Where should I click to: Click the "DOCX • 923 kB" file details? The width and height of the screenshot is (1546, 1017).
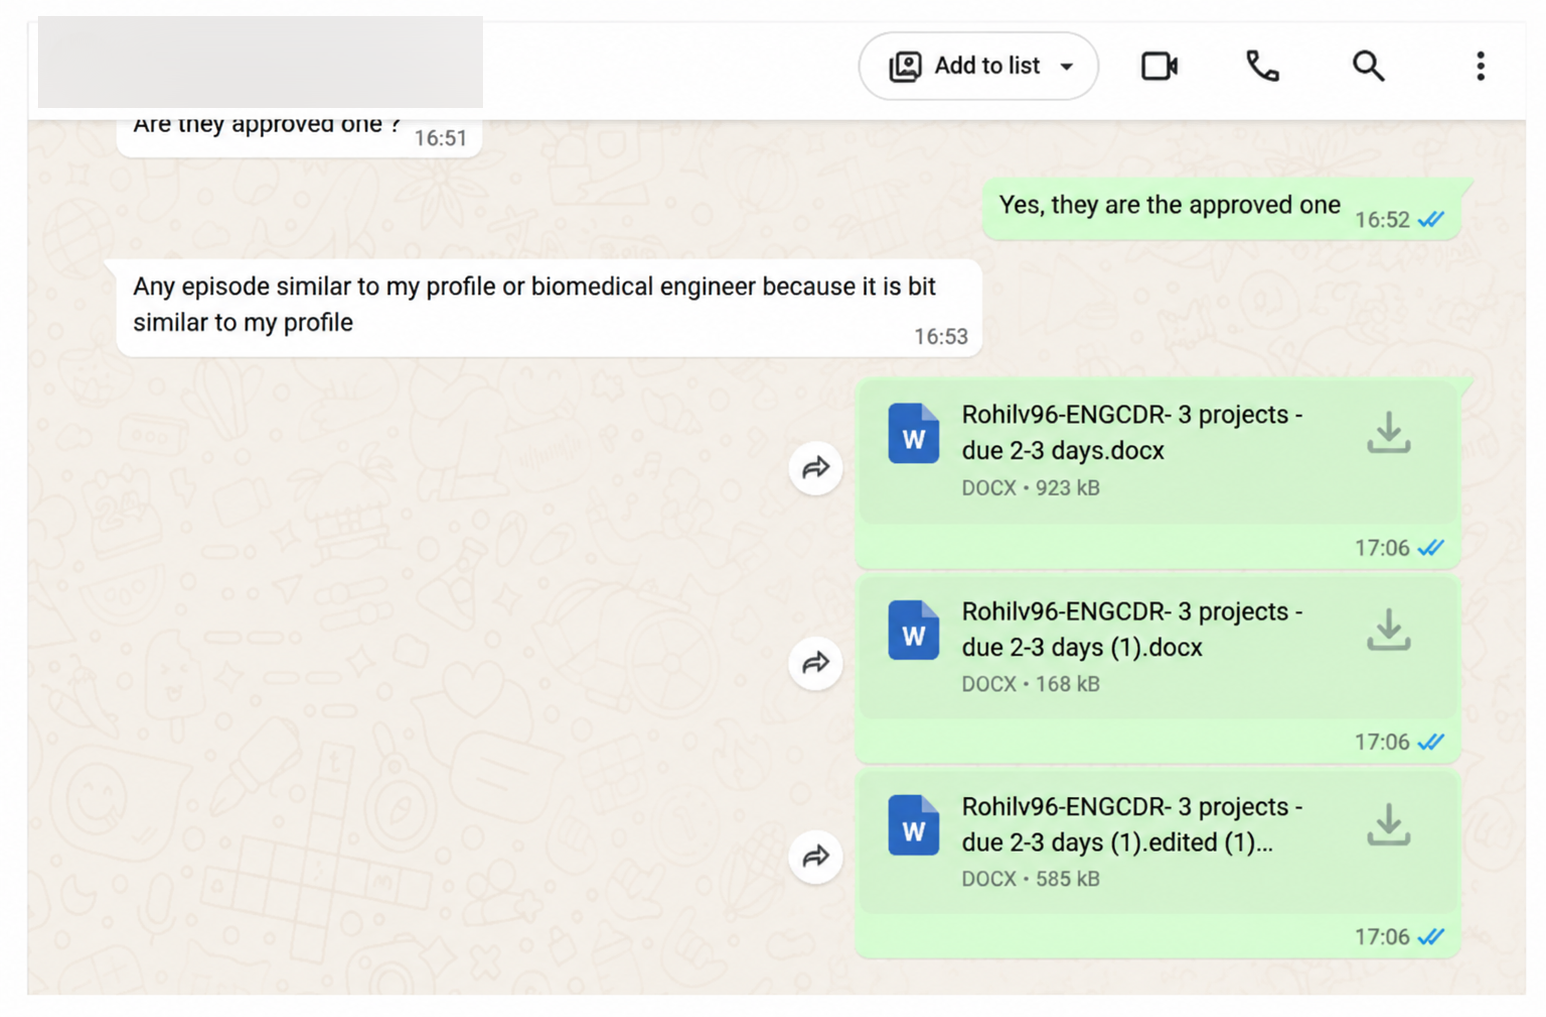pos(1030,488)
